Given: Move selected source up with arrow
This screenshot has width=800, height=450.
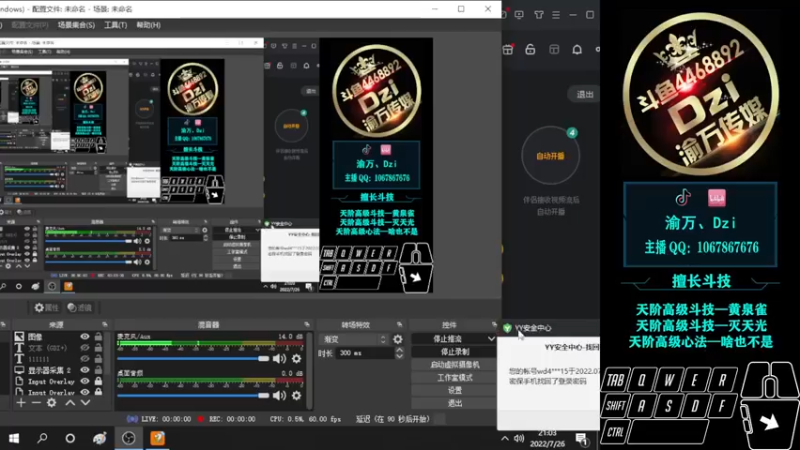Looking at the screenshot, I should [x=70, y=403].
